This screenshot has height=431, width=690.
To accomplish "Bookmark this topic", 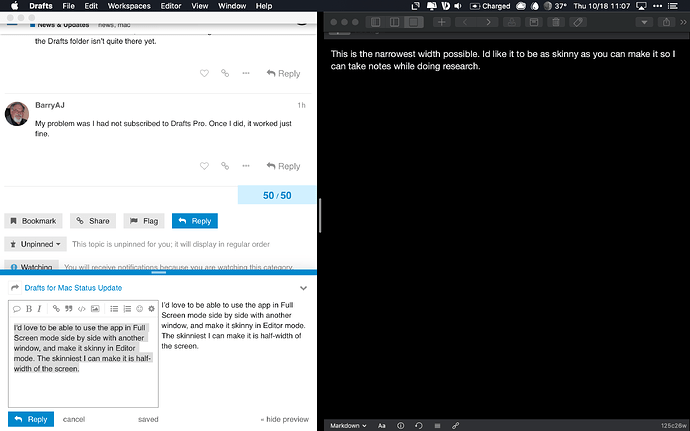I will point(33,221).
